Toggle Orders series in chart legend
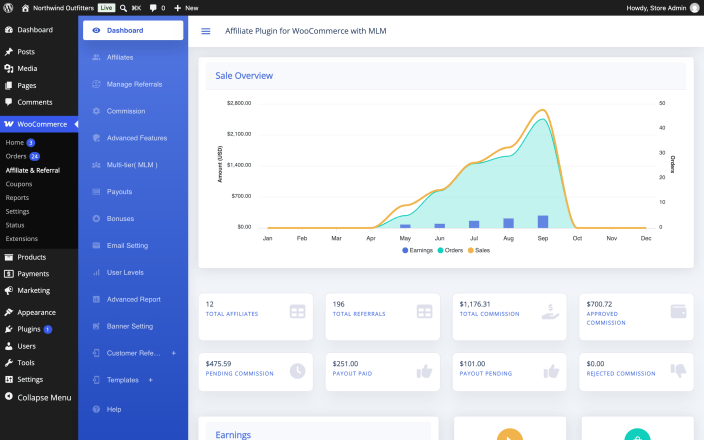Screen dimensions: 704x440 (450, 251)
